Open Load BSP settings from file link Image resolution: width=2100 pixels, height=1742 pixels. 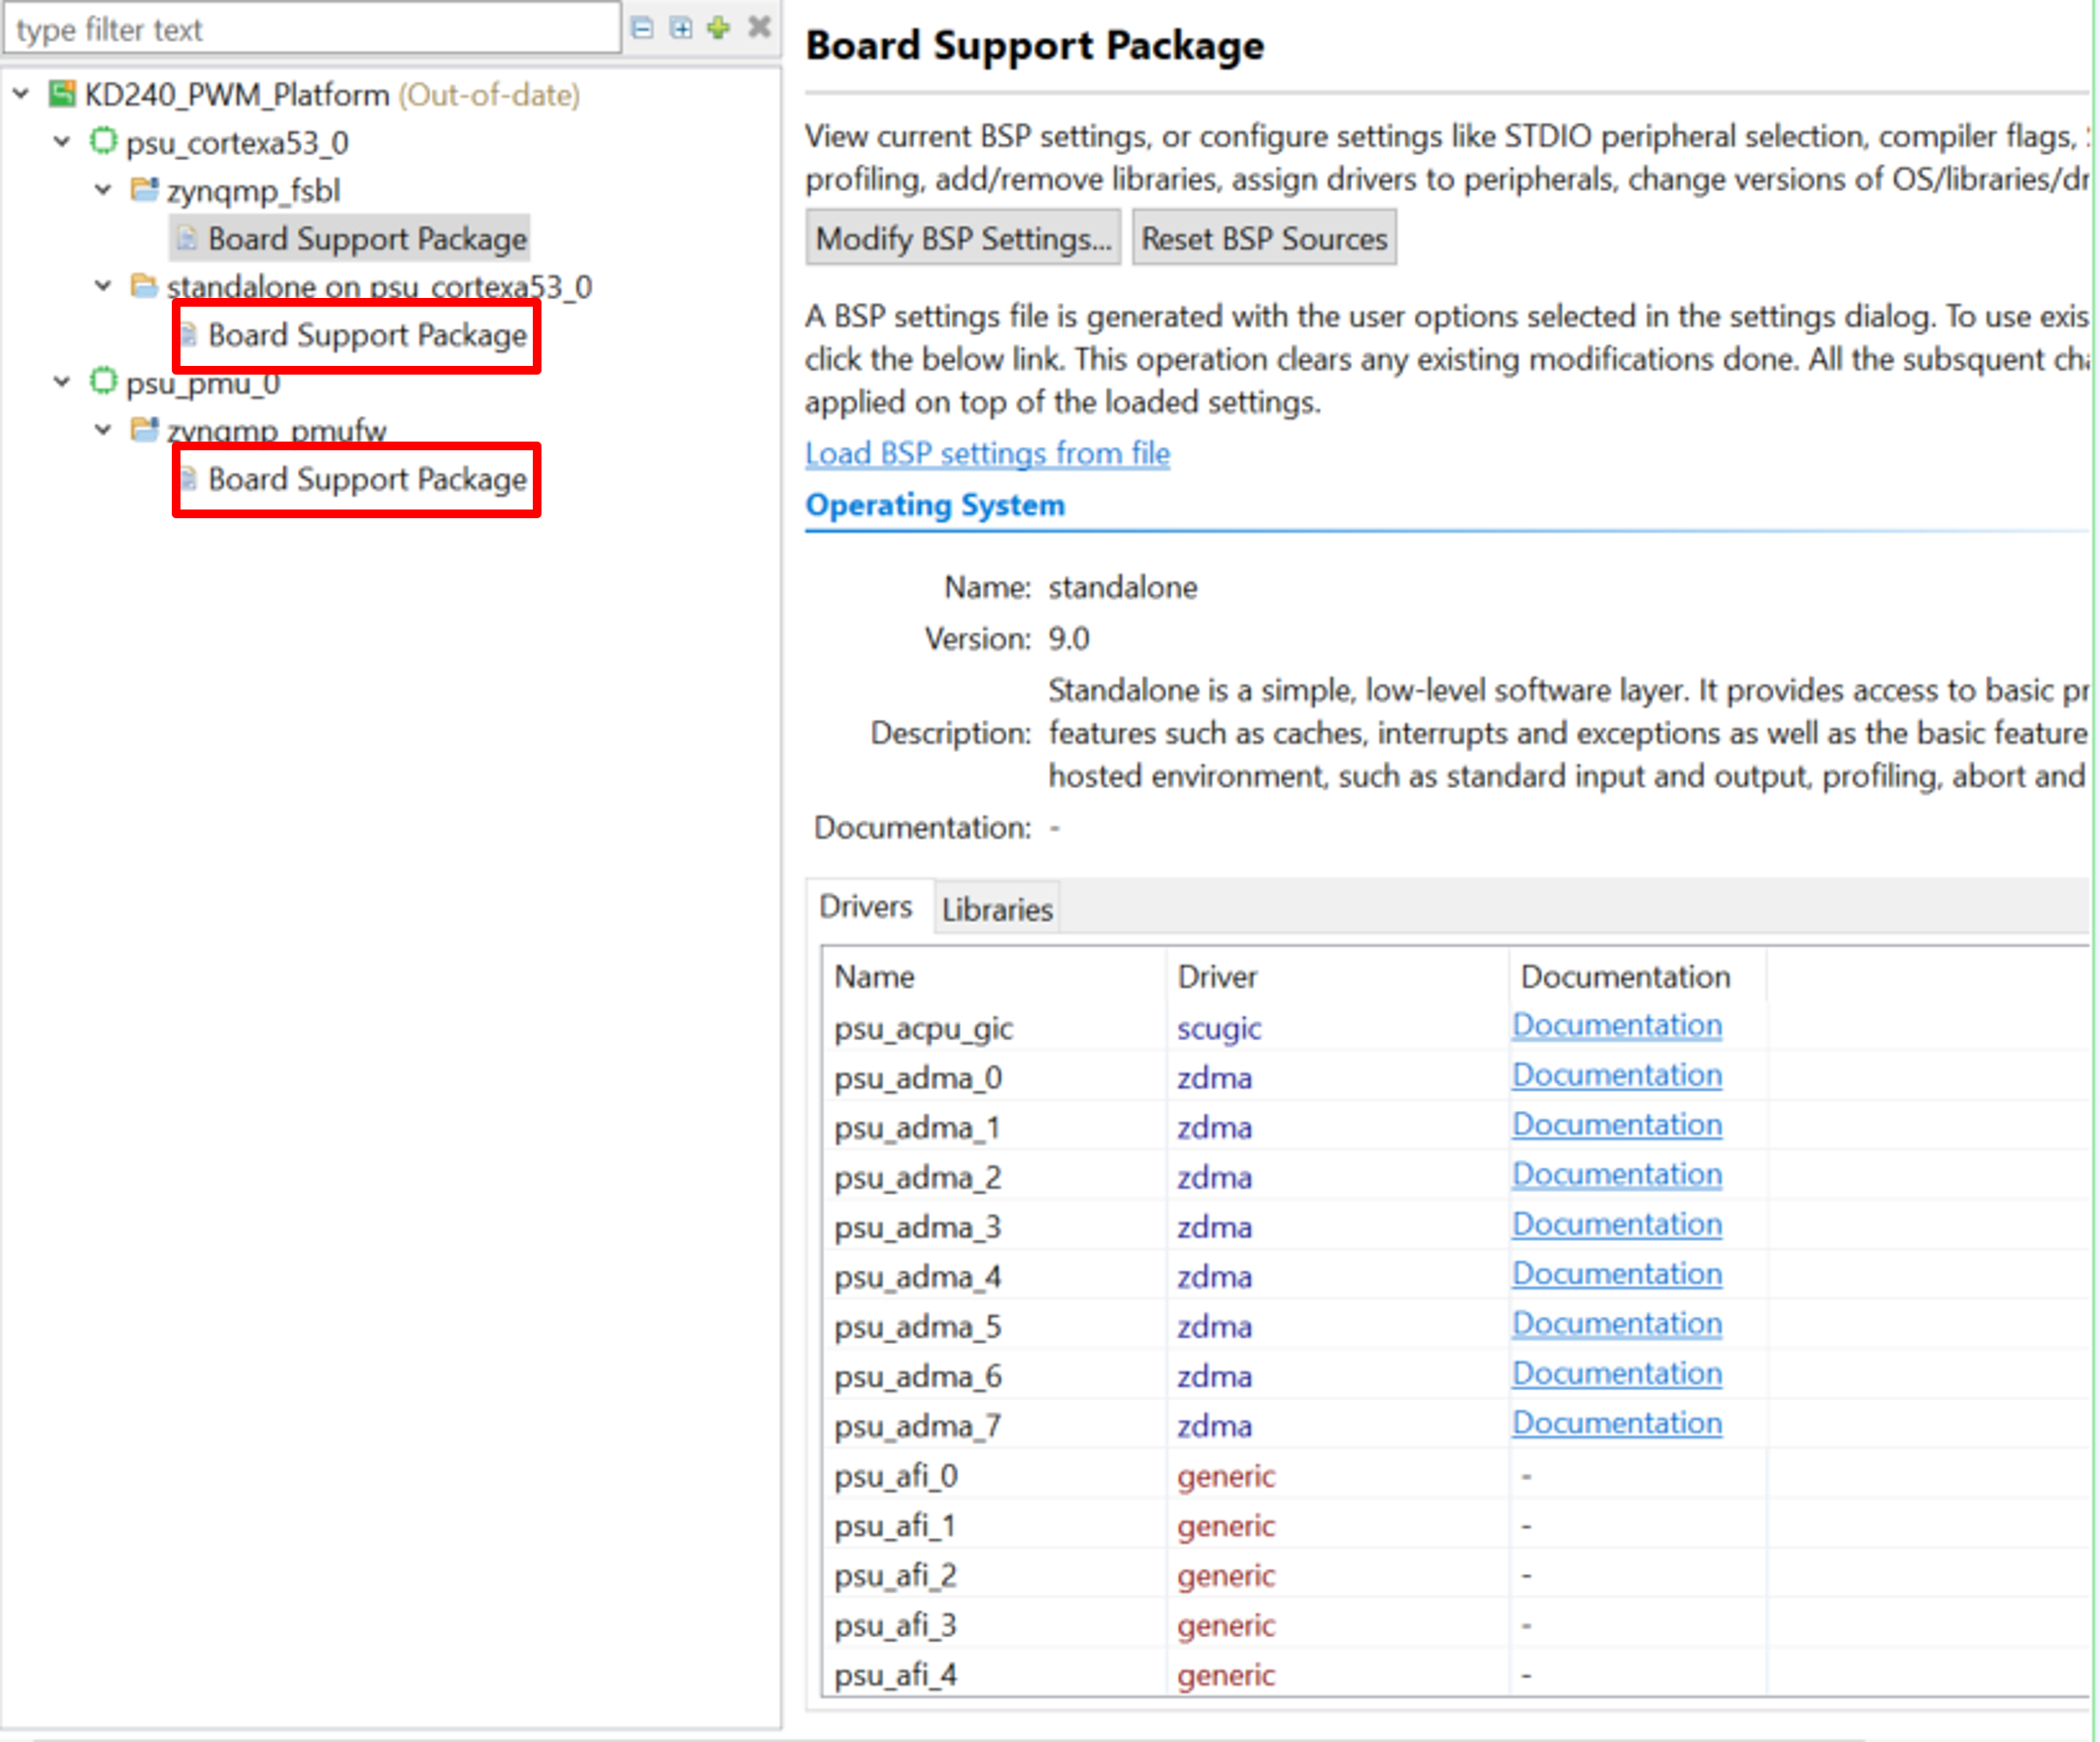point(987,453)
